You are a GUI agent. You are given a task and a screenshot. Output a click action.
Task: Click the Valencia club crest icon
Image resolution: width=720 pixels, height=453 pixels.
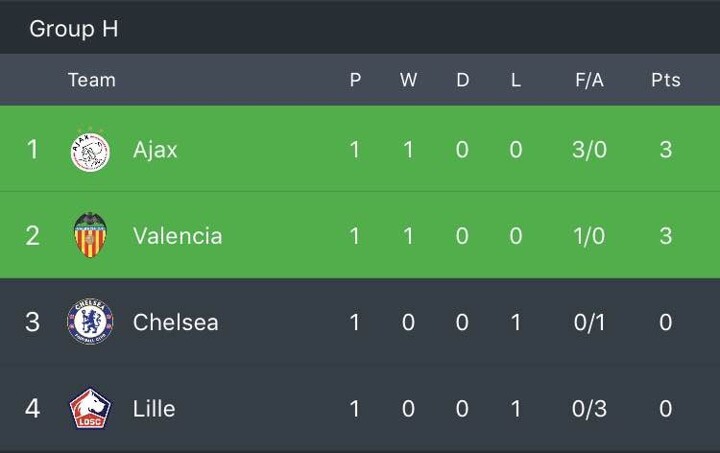pos(90,236)
